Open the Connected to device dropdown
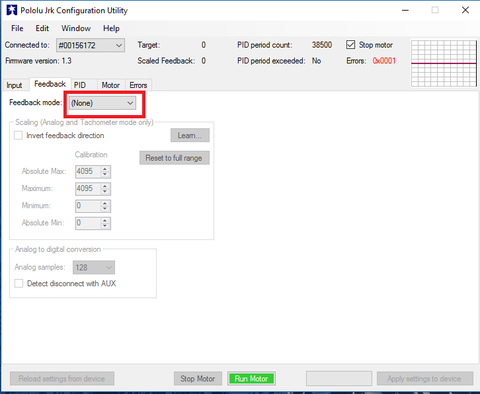 [x=90, y=45]
